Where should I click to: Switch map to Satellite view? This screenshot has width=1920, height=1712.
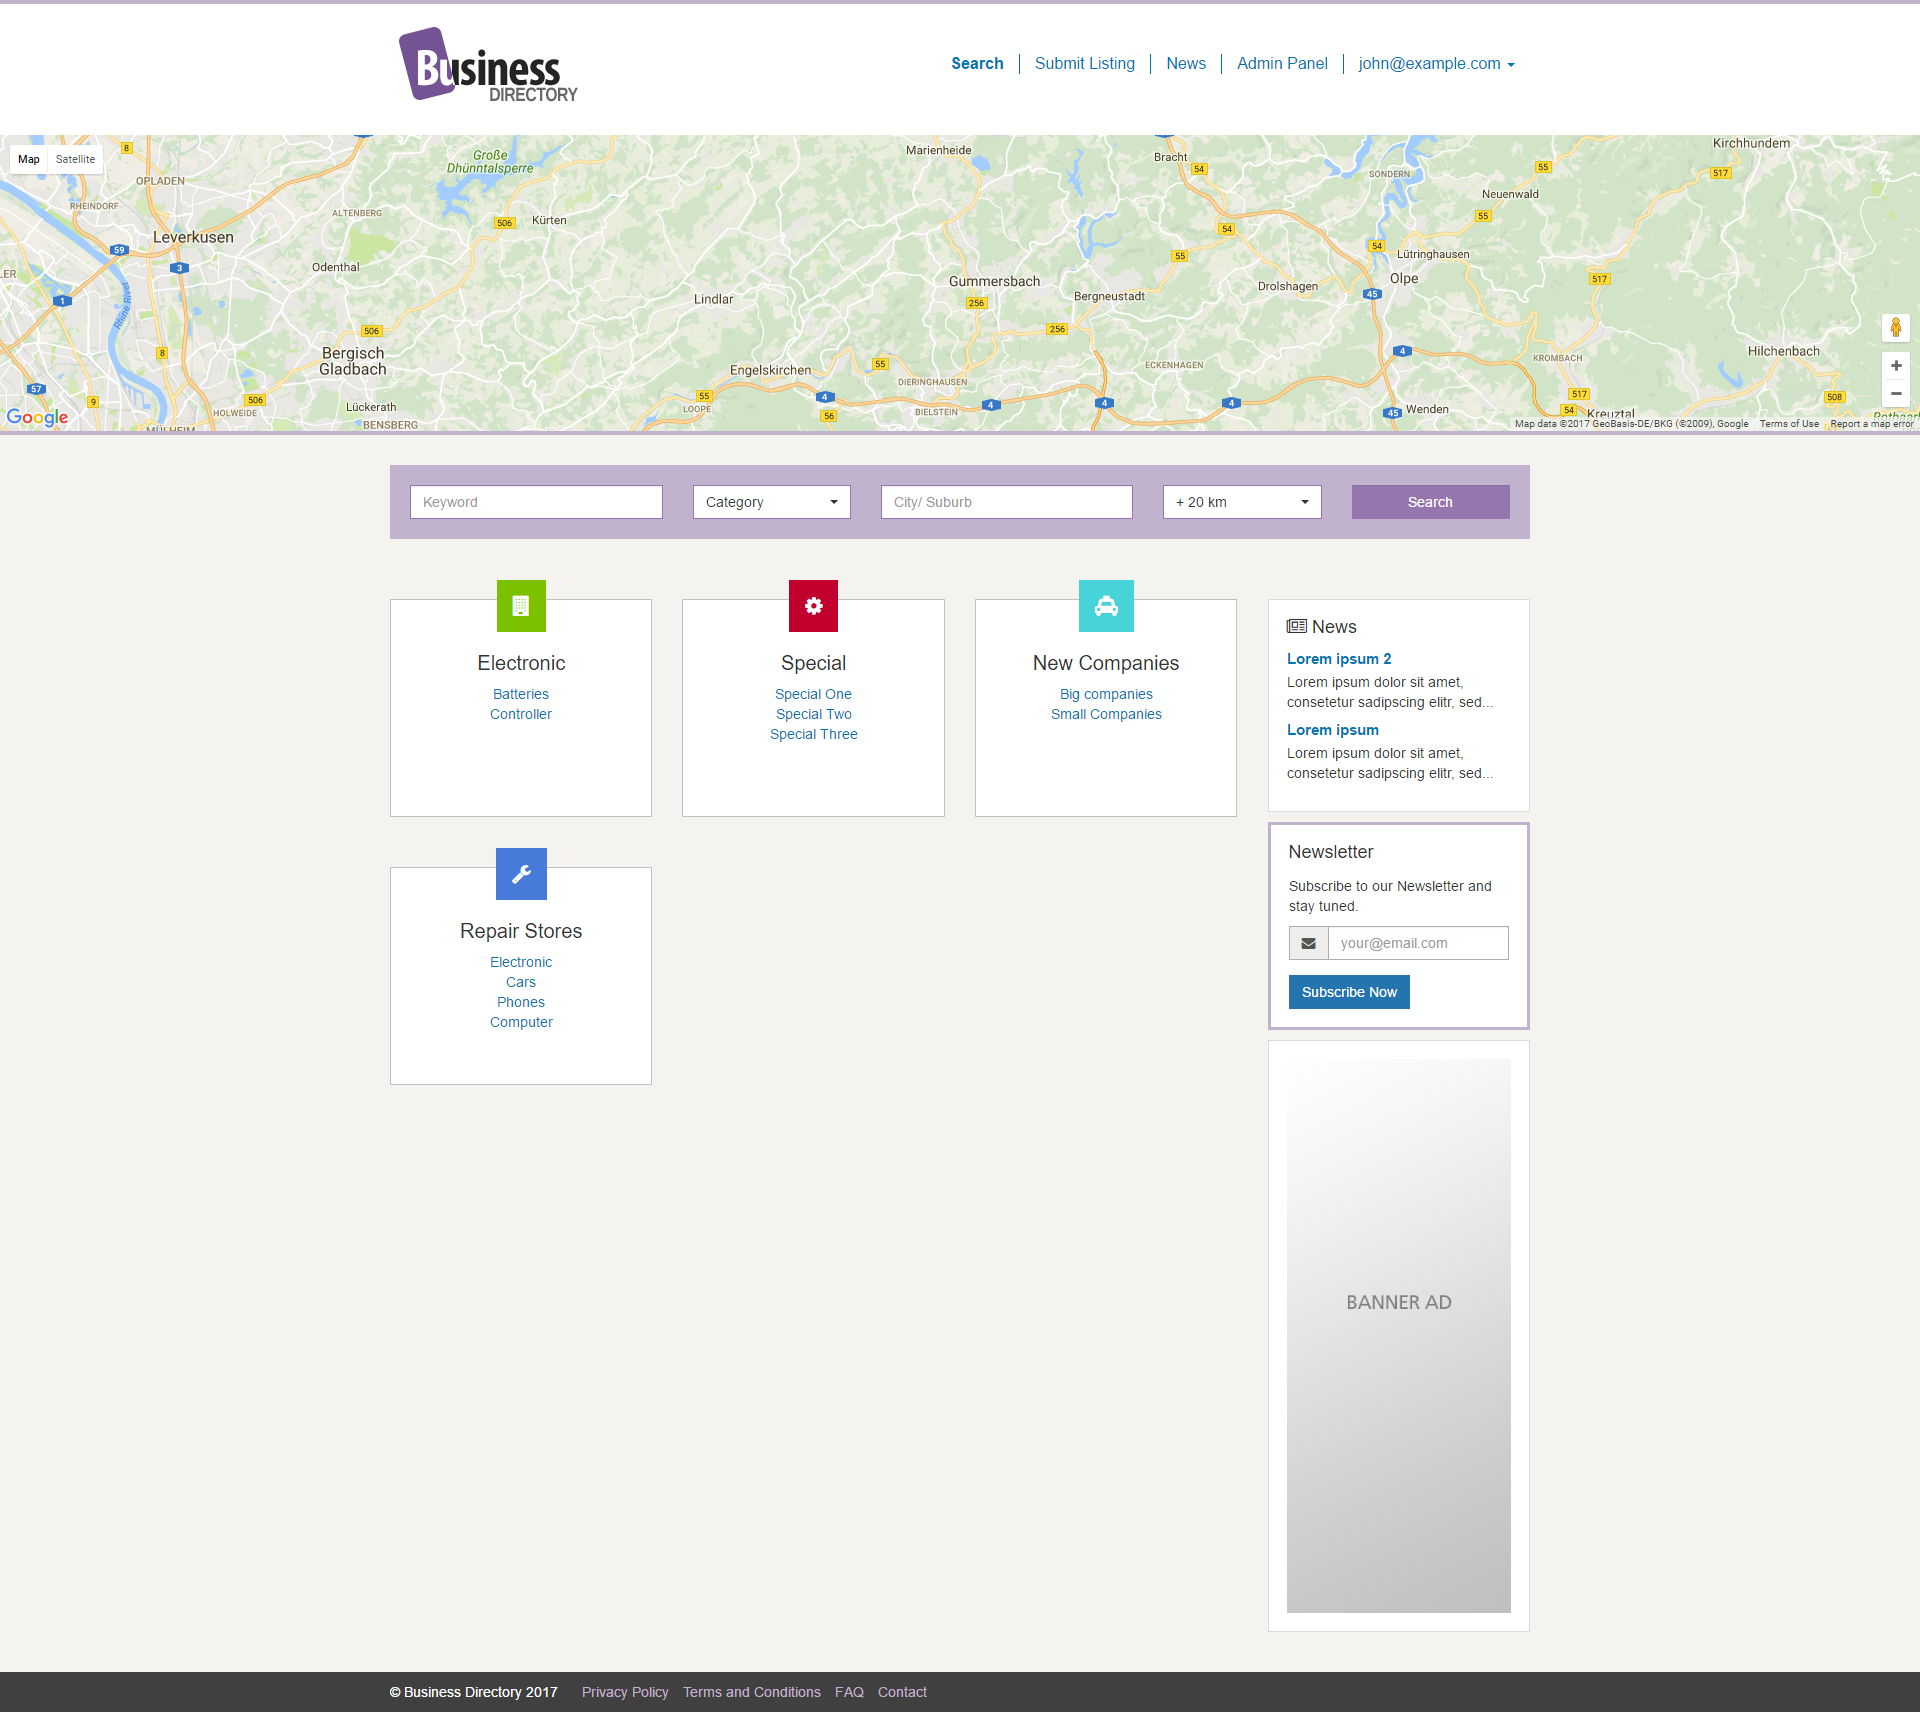(x=75, y=159)
